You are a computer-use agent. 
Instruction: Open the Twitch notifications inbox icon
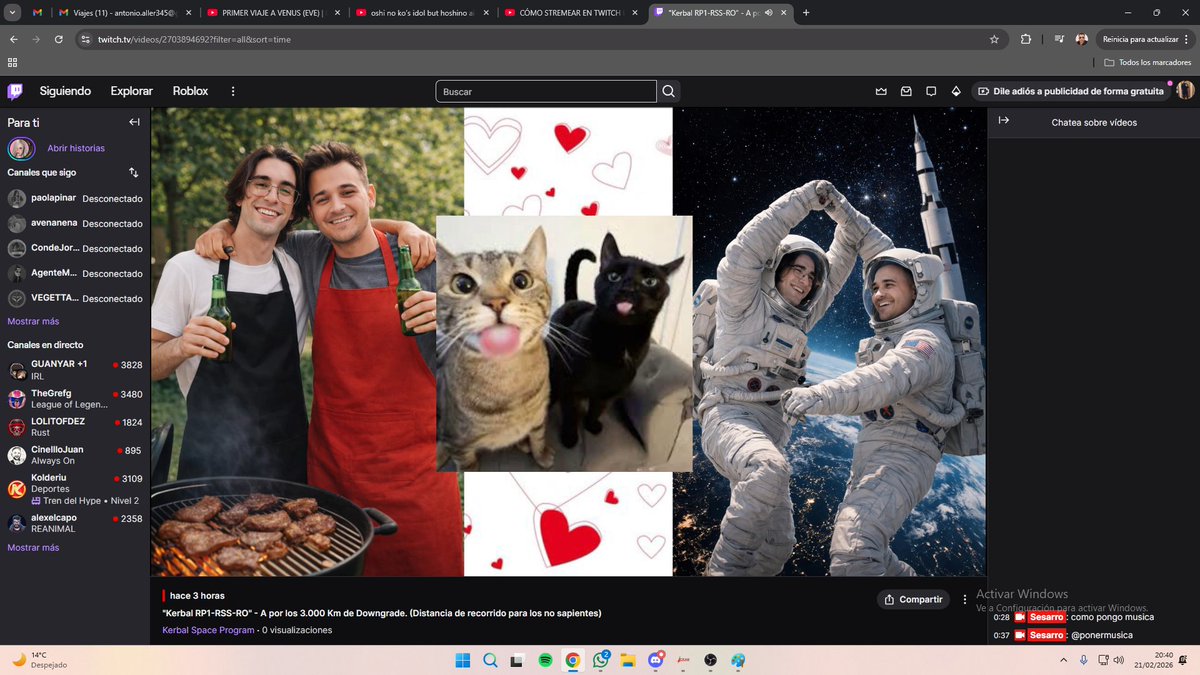point(906,91)
